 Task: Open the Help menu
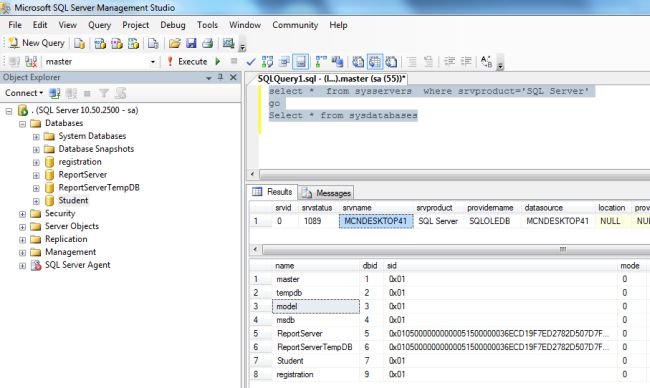(x=338, y=25)
